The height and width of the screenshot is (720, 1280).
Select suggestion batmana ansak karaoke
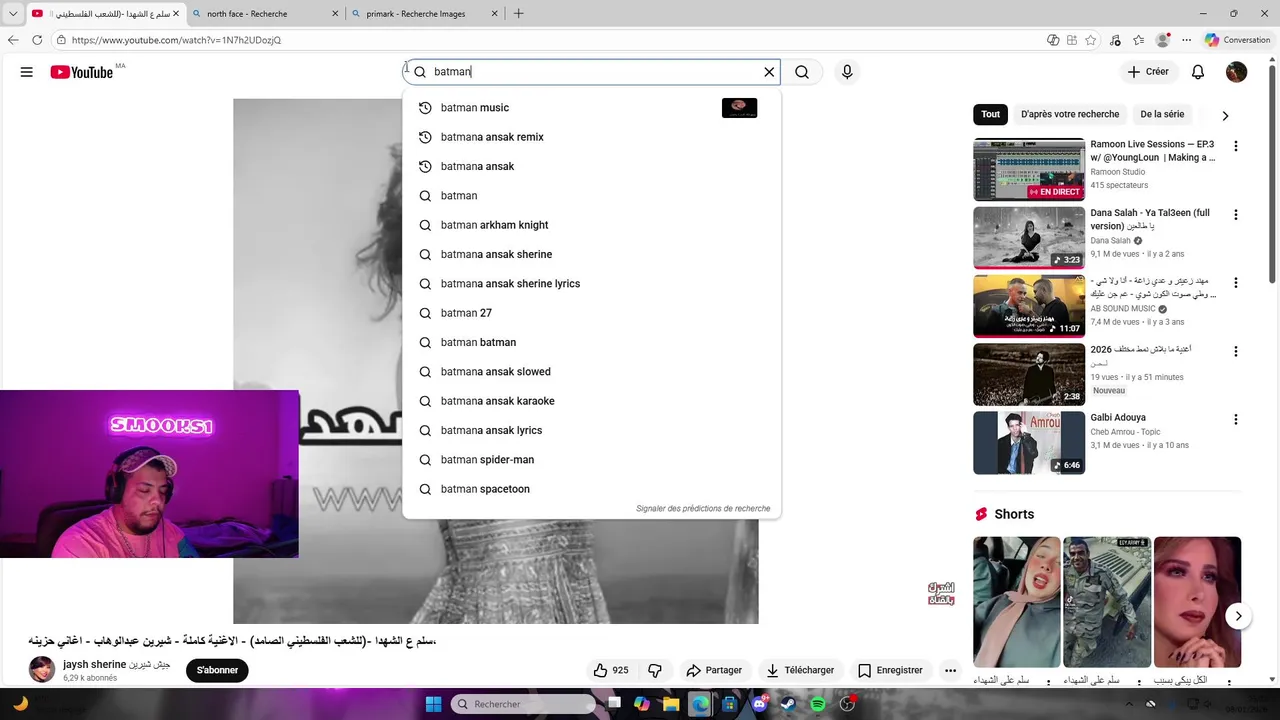(x=591, y=401)
